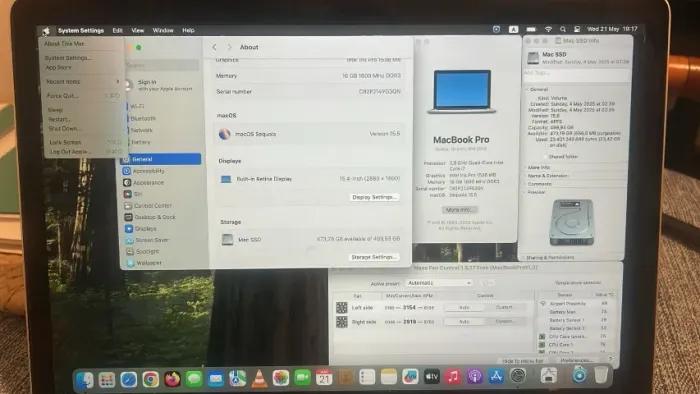Launch Firefox from the Dock
The height and width of the screenshot is (394, 700).
point(172,379)
